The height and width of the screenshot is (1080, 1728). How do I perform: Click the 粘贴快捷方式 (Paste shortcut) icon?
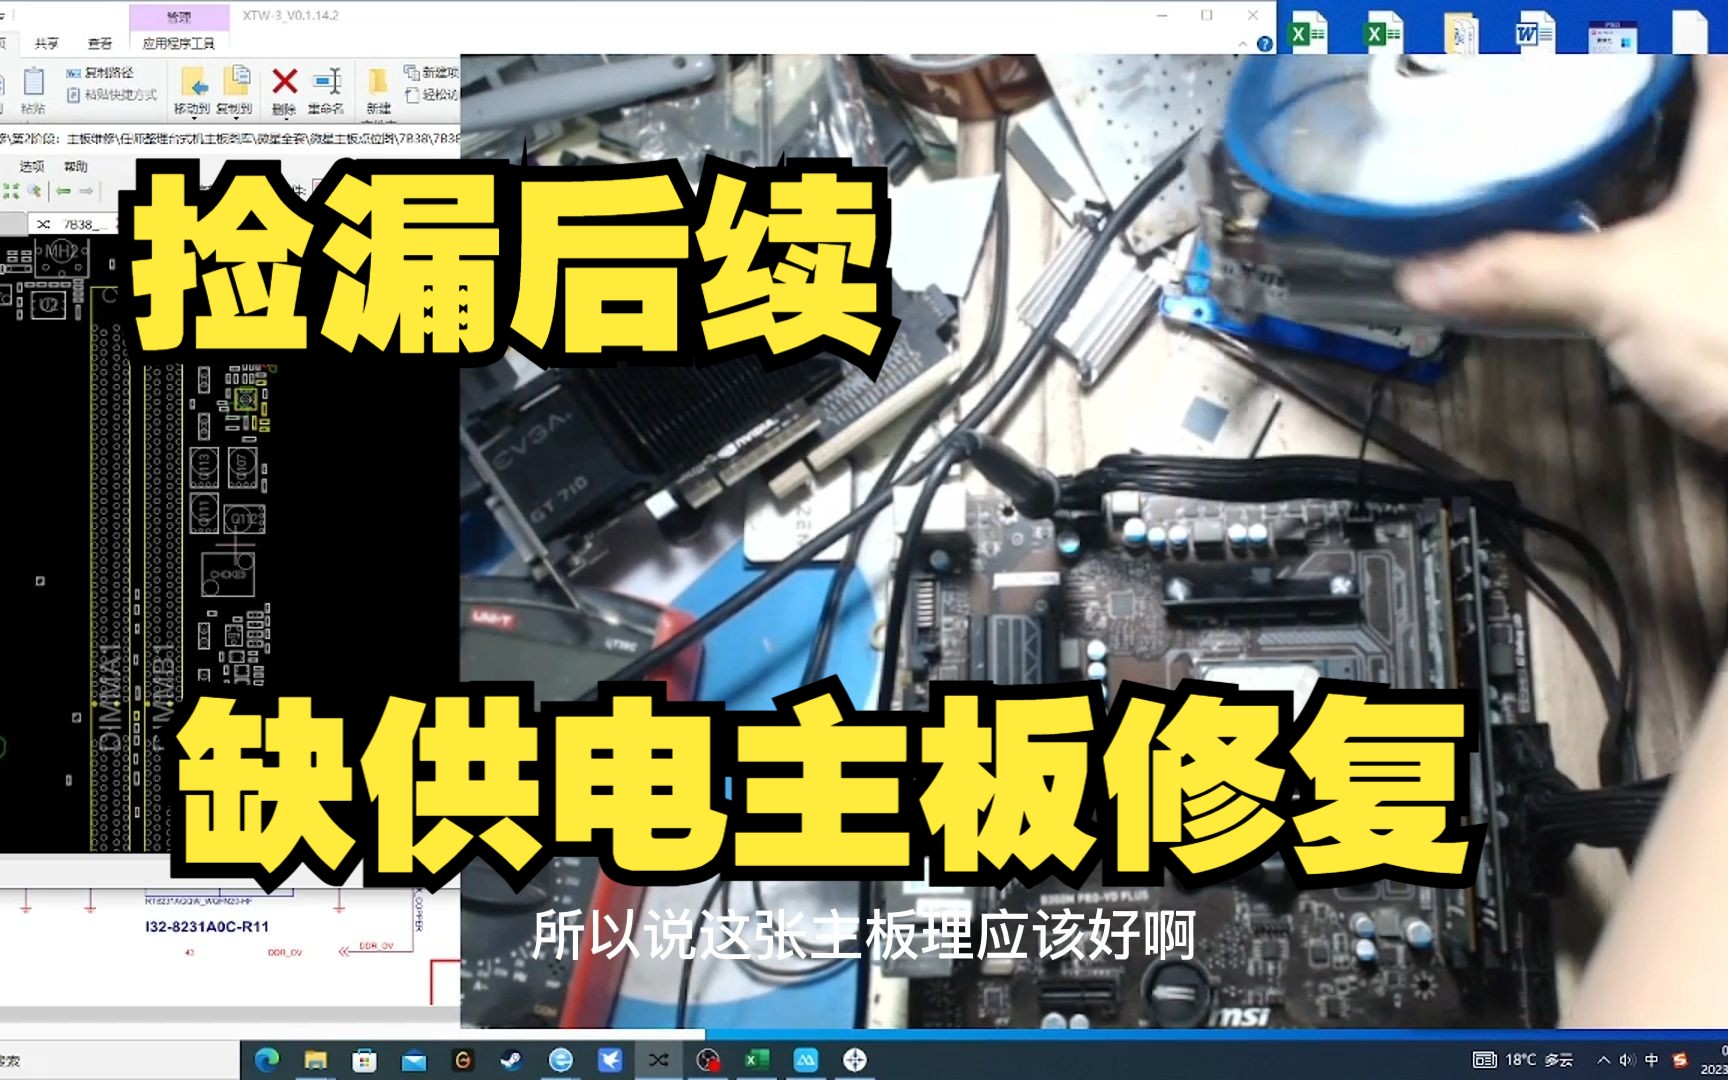coord(72,95)
